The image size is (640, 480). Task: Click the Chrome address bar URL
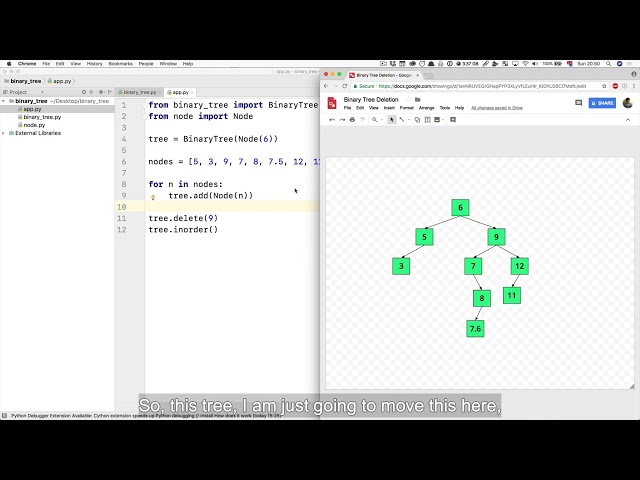[482, 86]
